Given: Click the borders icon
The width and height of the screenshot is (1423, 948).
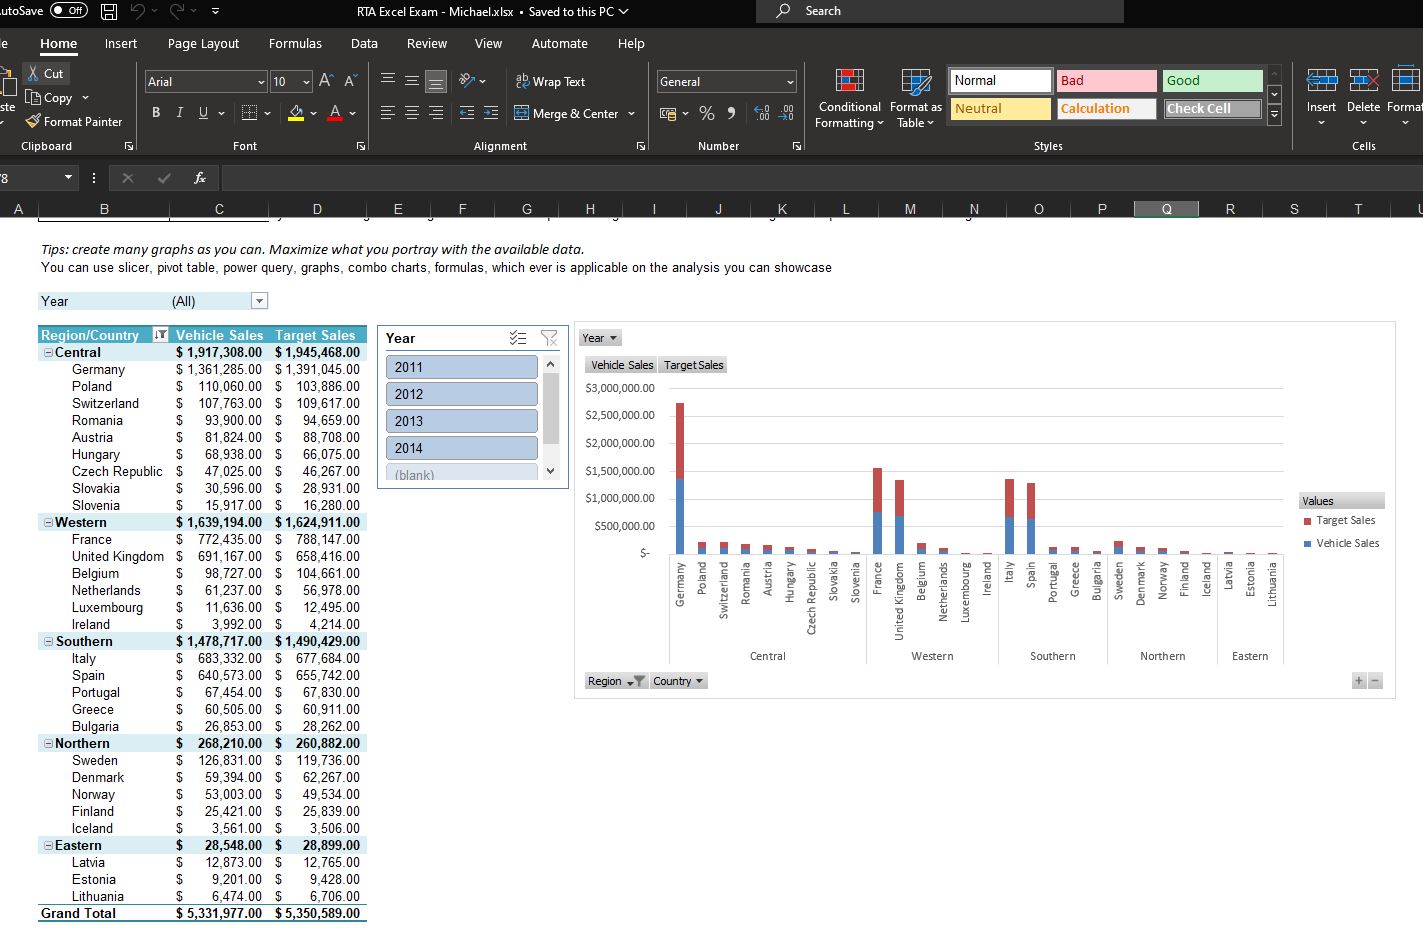Looking at the screenshot, I should (x=249, y=113).
